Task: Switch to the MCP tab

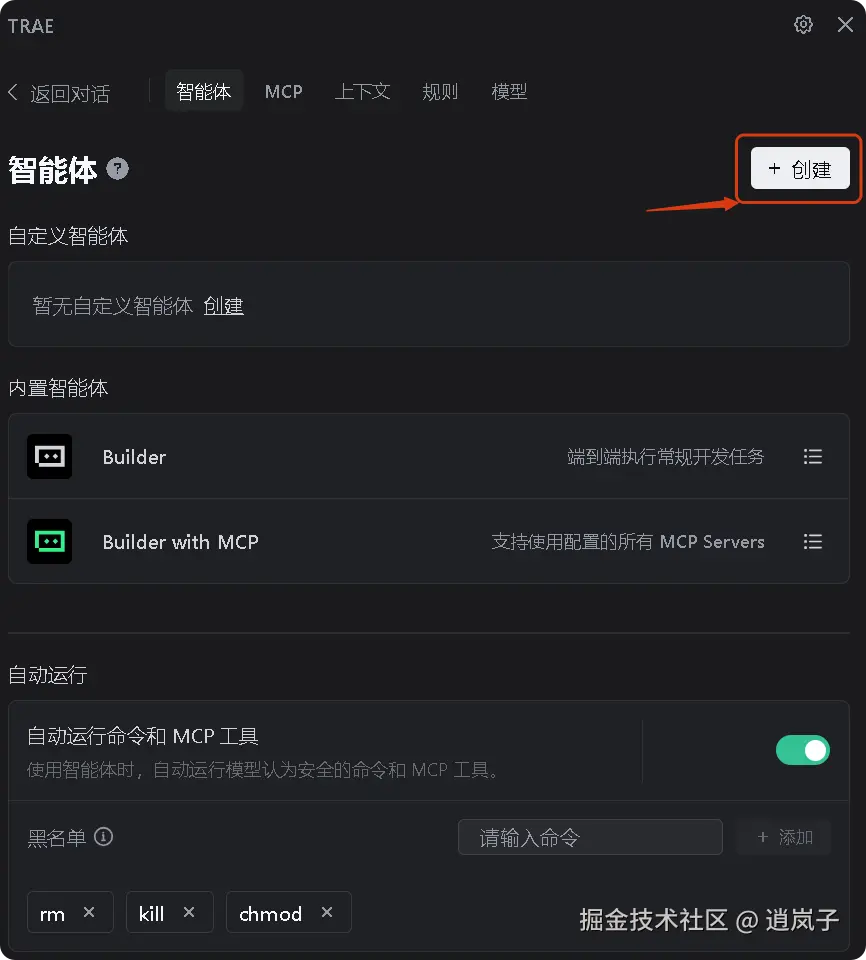Action: (284, 92)
